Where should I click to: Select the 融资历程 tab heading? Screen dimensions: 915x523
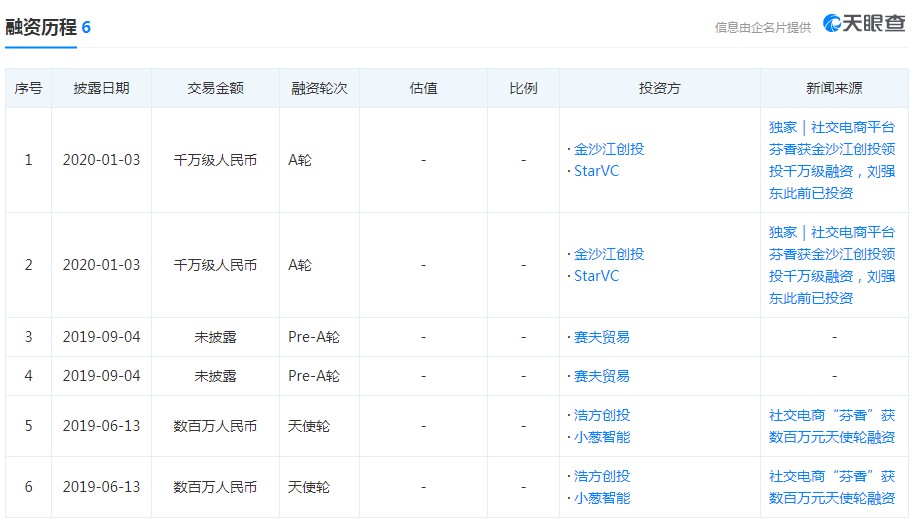(41, 27)
